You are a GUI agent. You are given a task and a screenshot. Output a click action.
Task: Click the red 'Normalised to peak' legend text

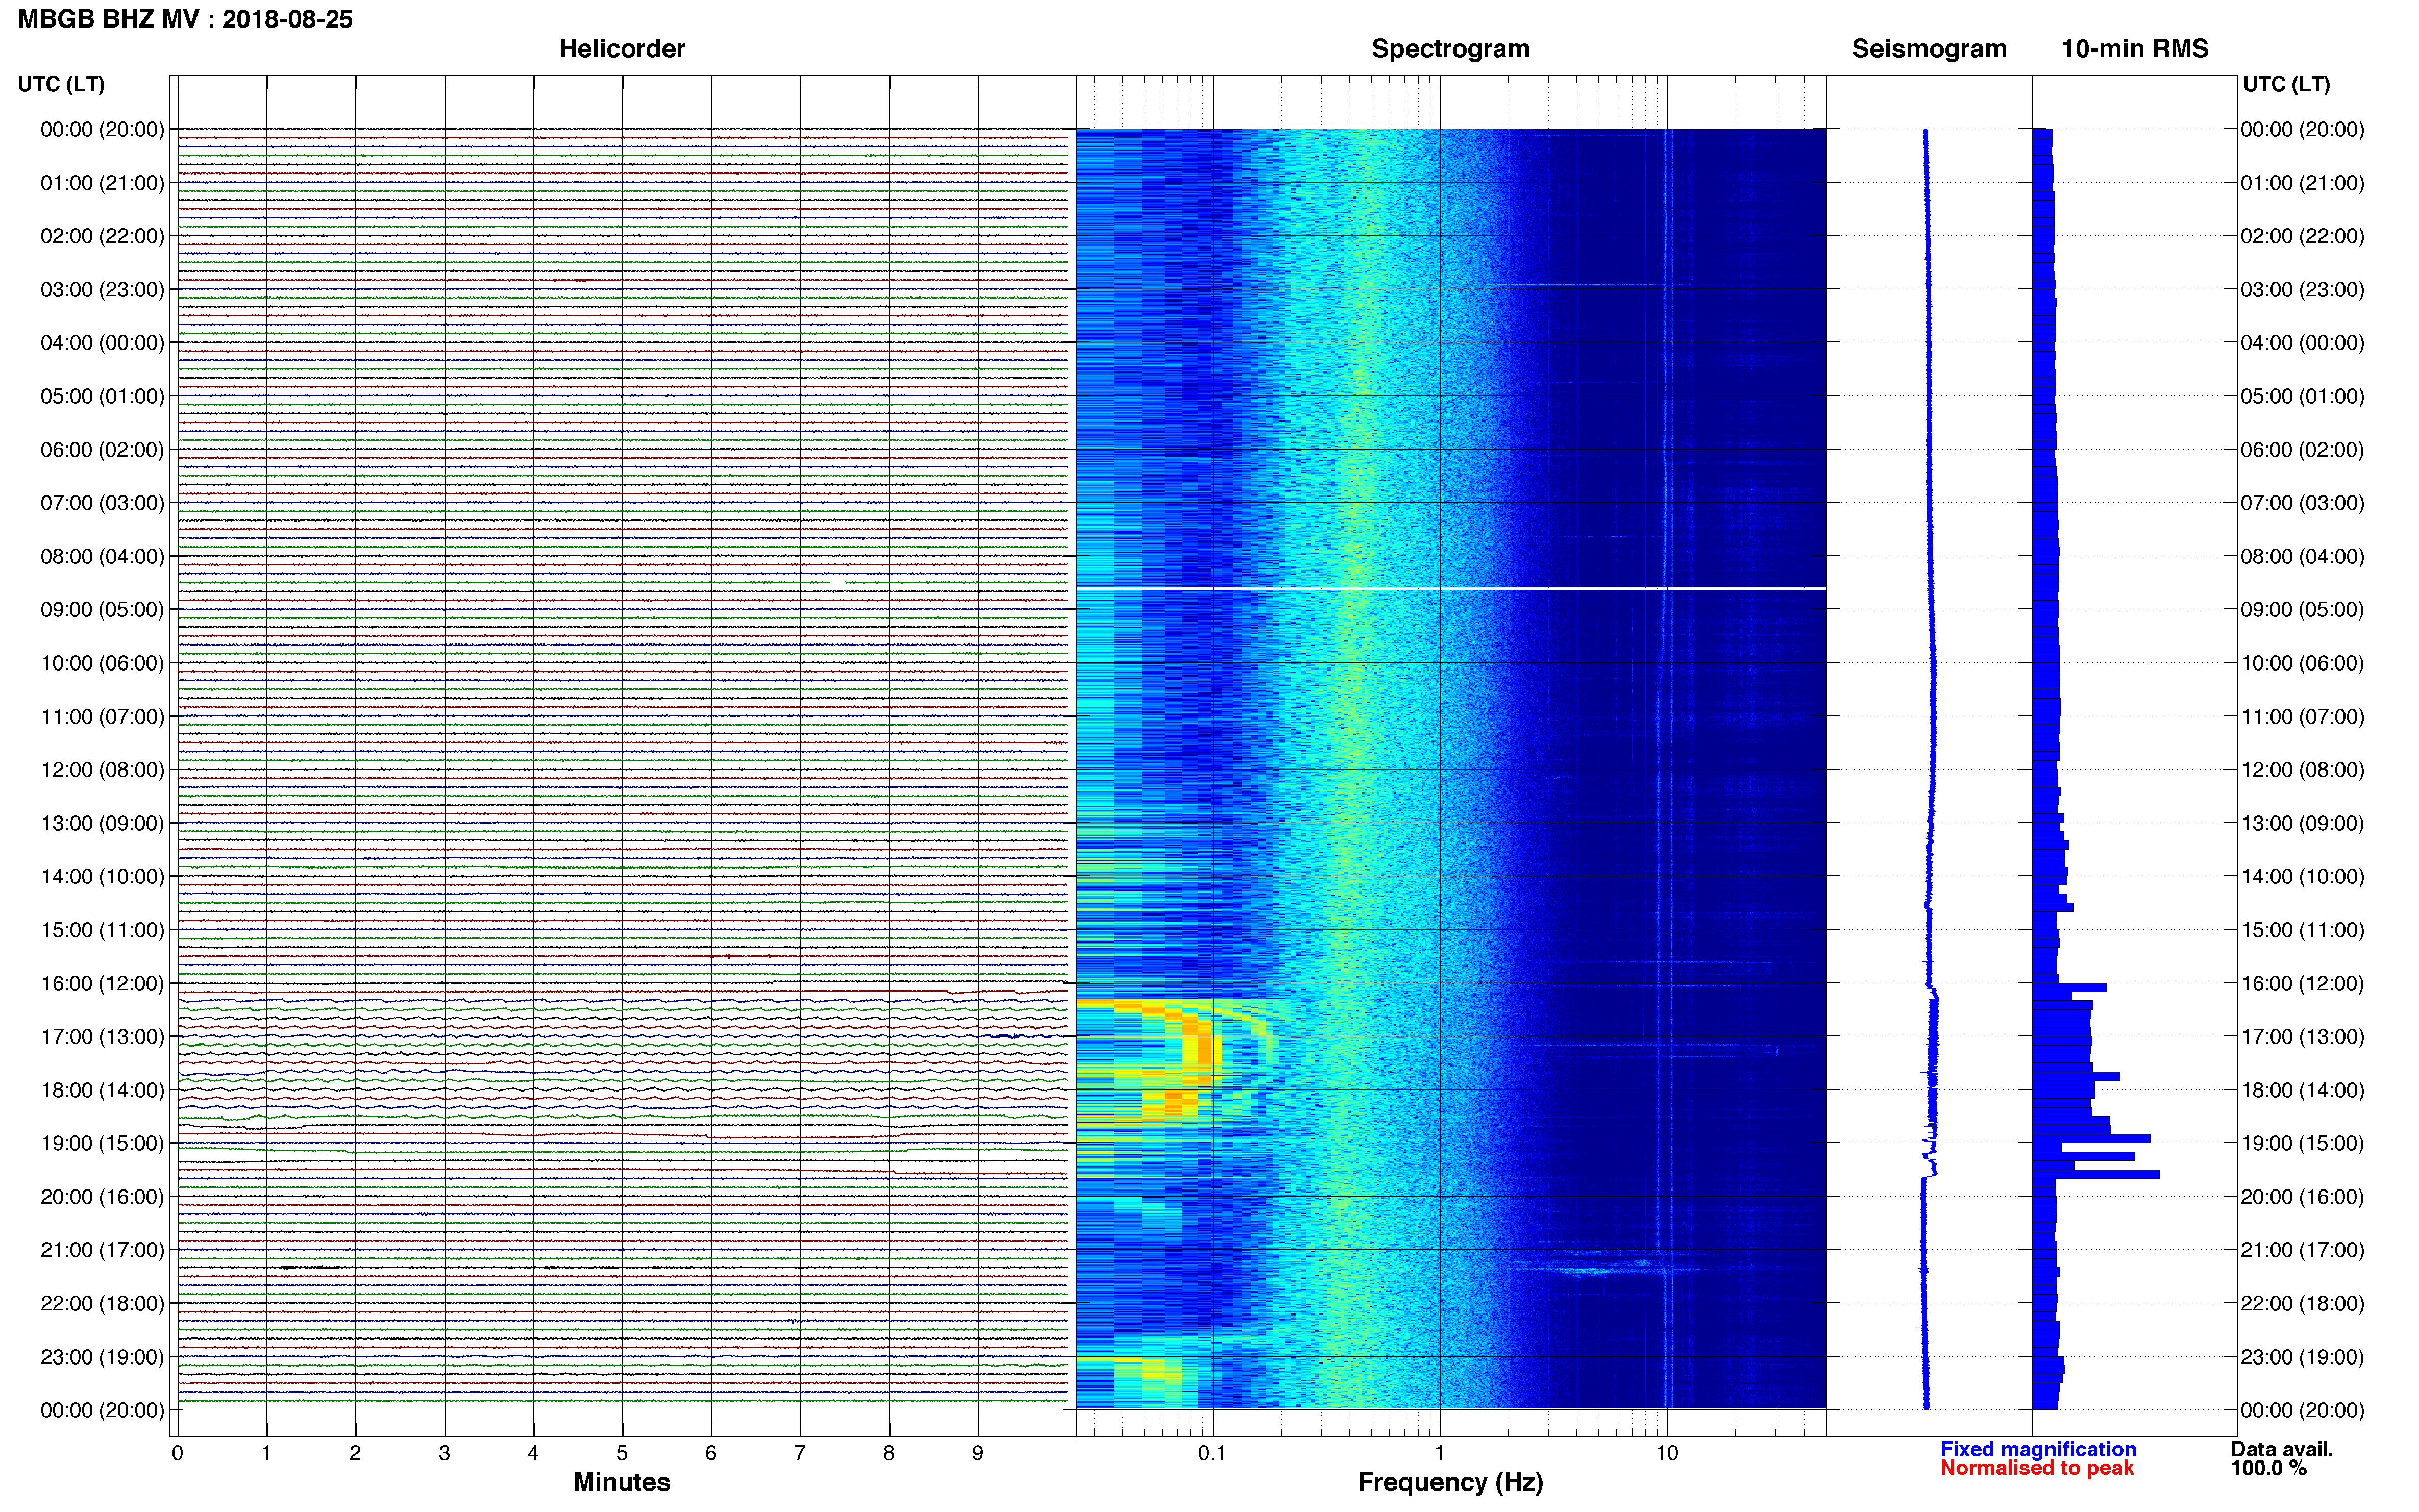click(2037, 1468)
